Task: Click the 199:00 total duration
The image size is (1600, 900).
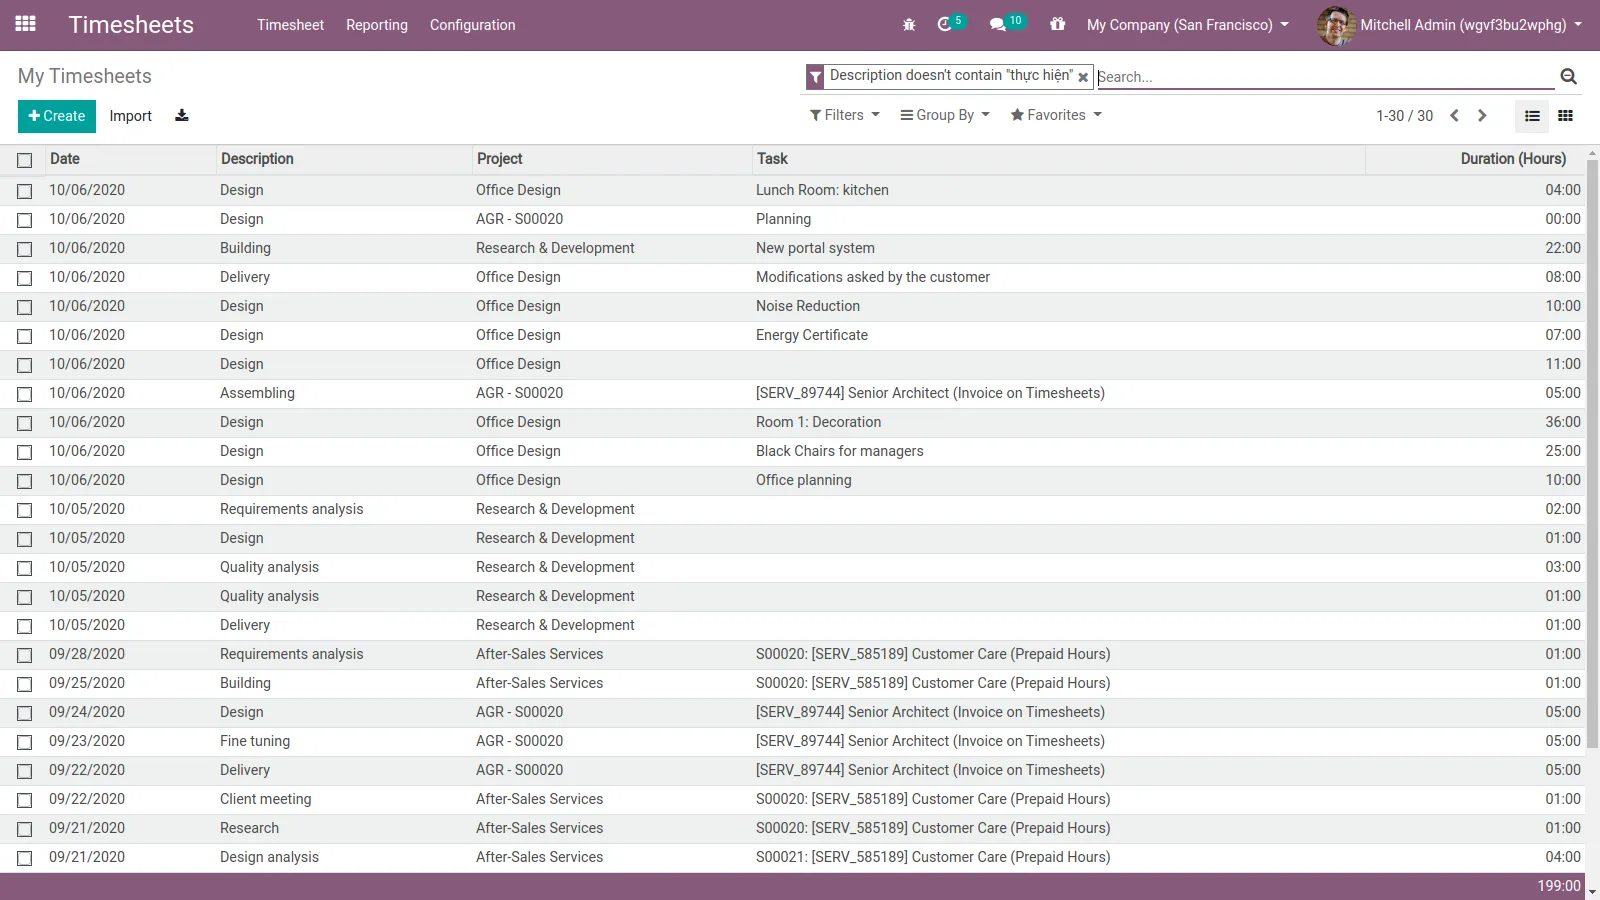Action: [1559, 886]
